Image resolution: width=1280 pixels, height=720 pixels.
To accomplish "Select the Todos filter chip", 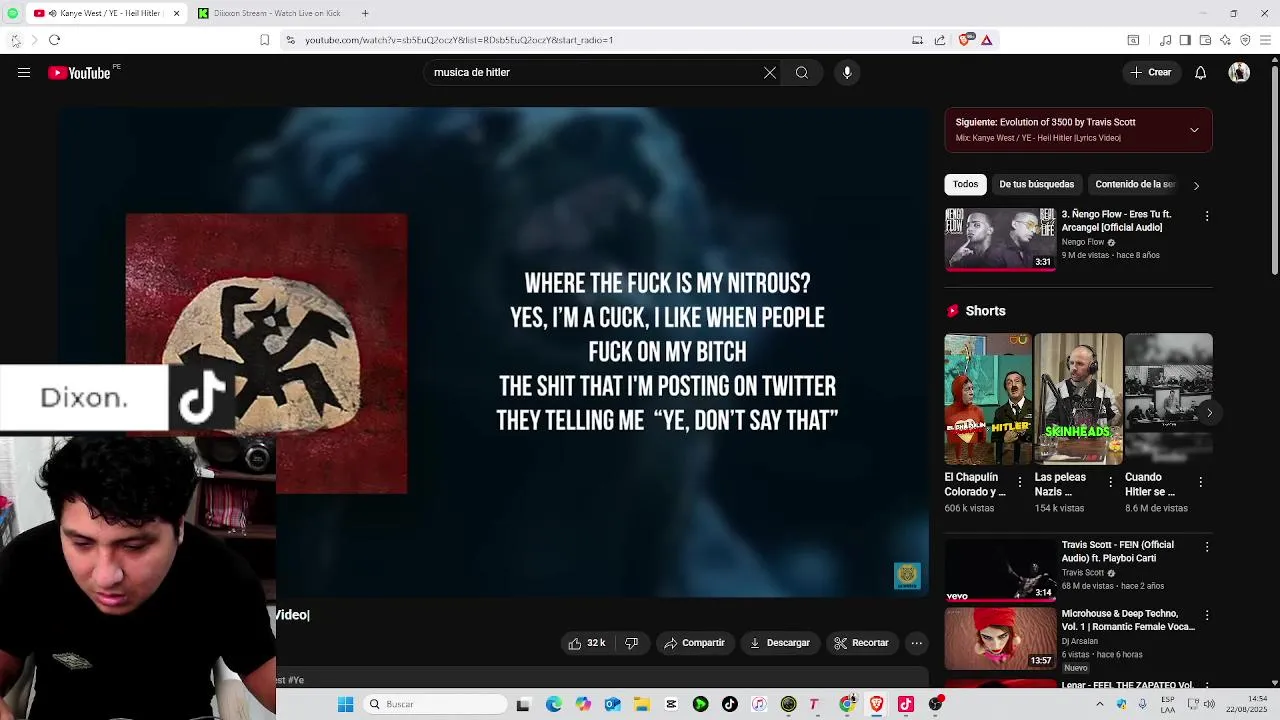I will point(965,184).
